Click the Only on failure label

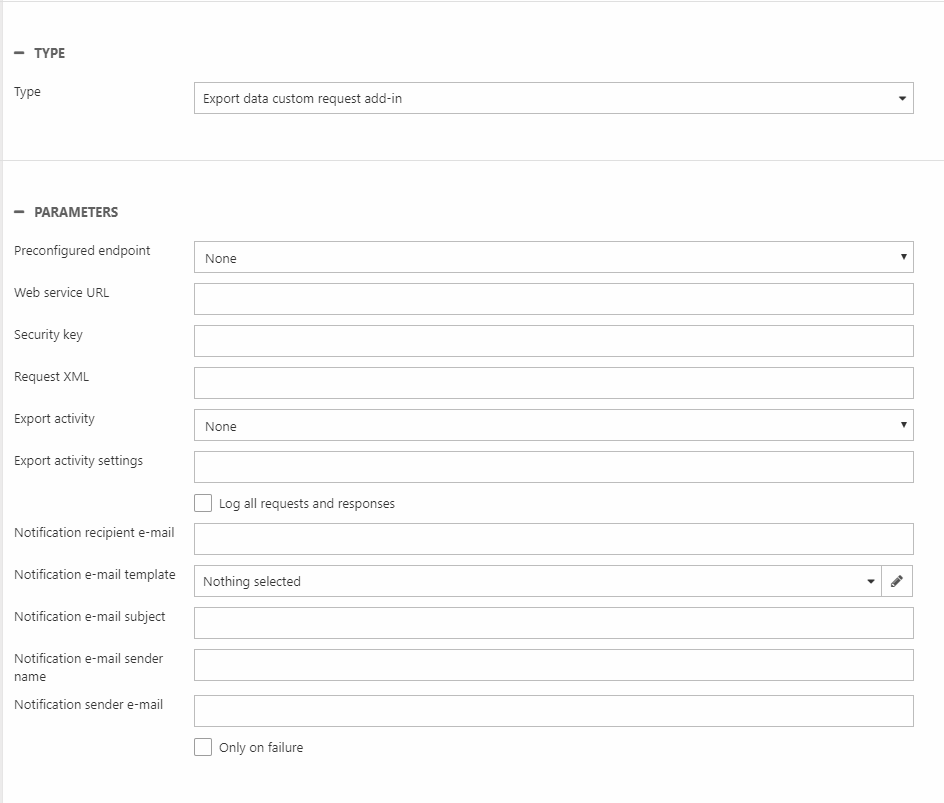click(260, 748)
